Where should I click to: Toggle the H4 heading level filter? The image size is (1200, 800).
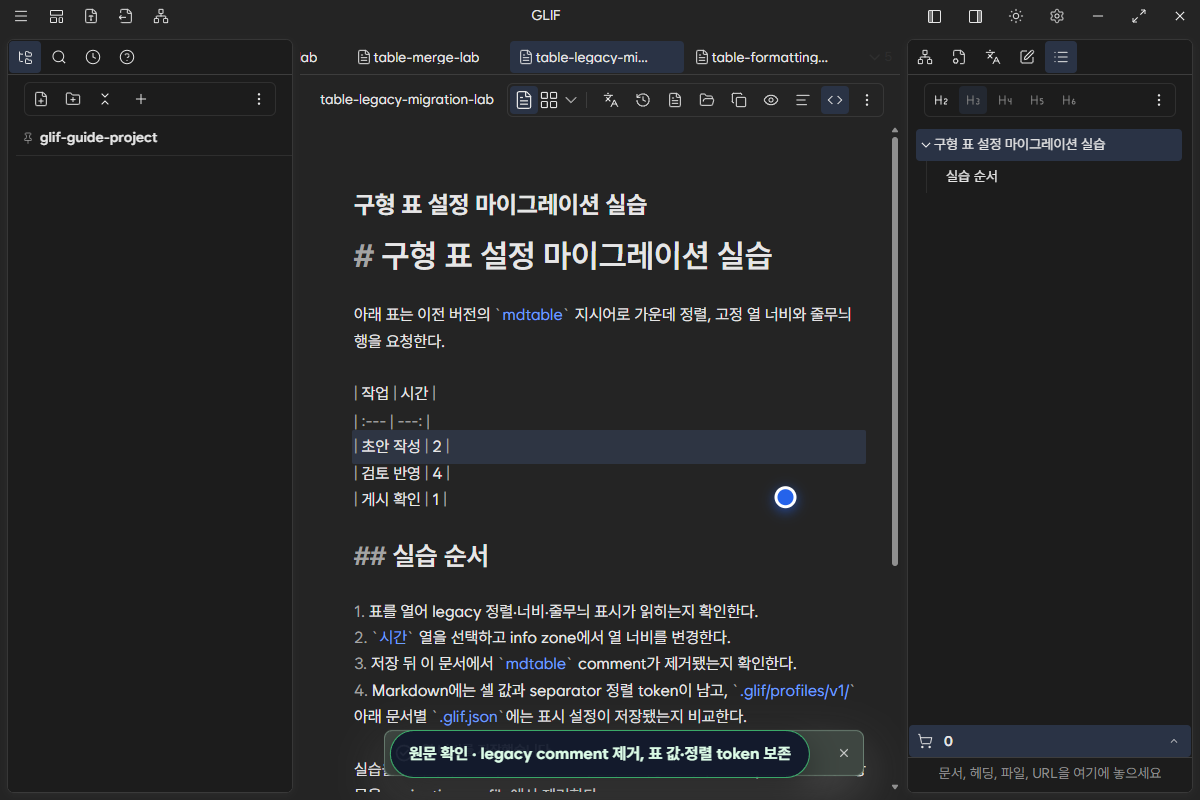tap(1005, 100)
